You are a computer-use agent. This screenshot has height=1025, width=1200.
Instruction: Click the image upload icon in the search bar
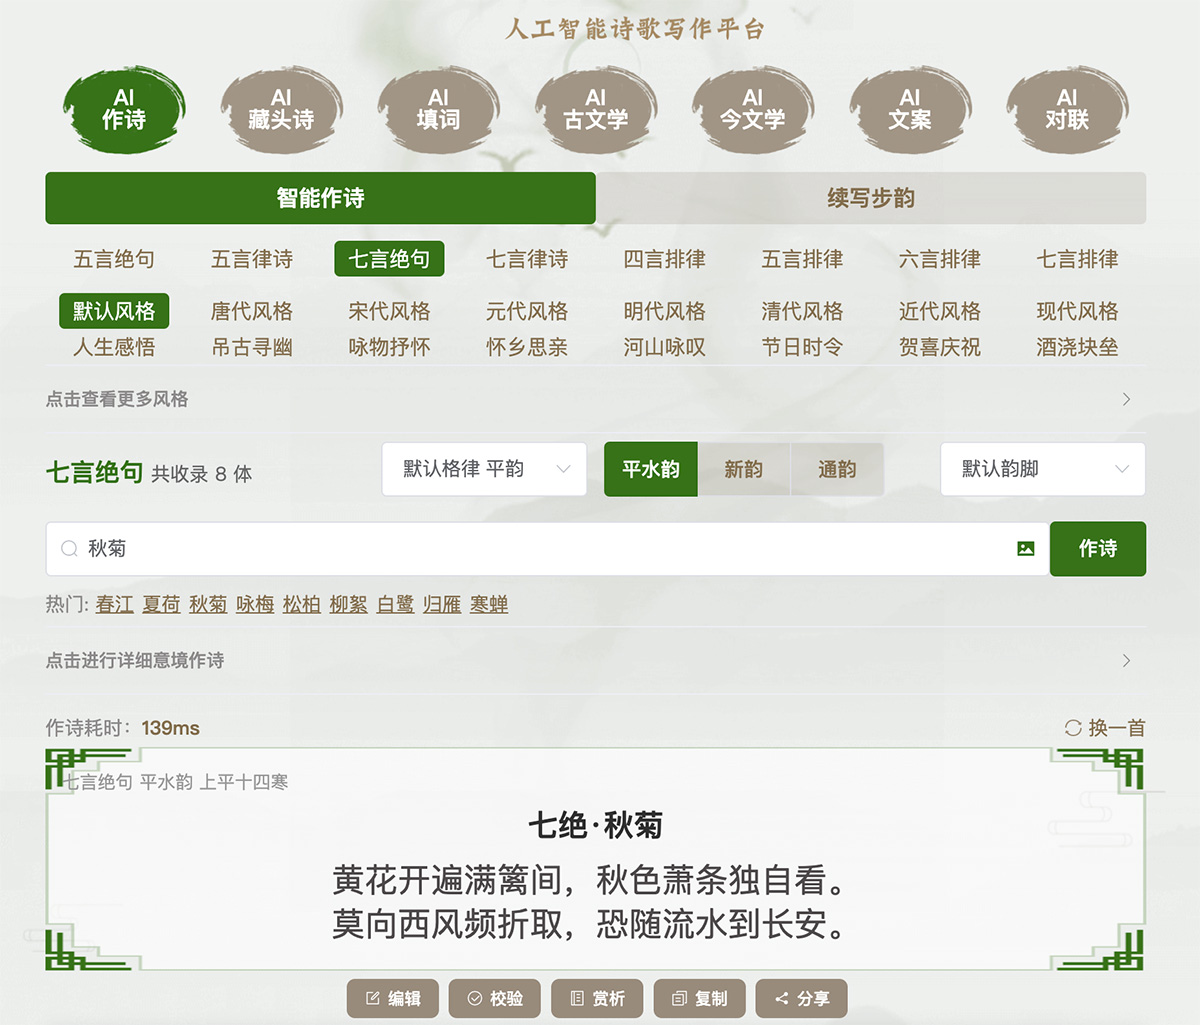click(1024, 548)
